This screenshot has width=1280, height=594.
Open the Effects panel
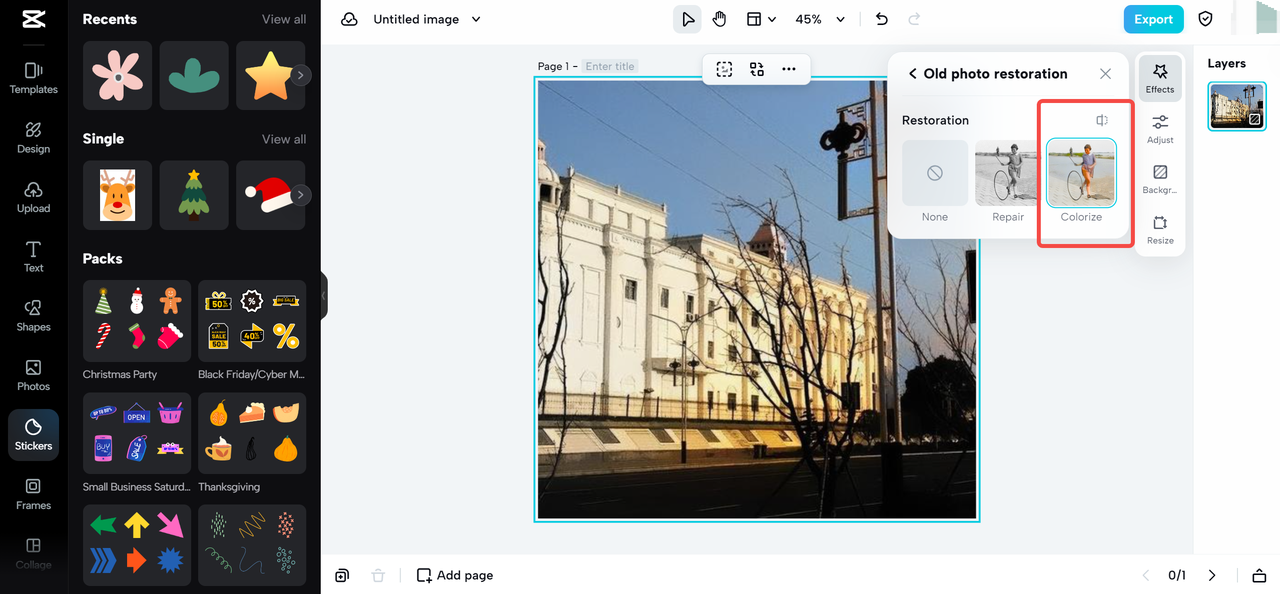(x=1159, y=77)
